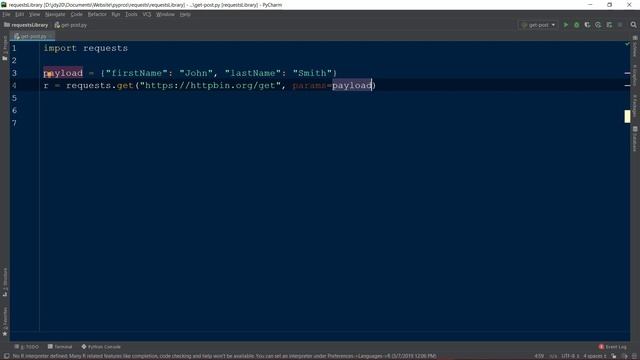640x360 pixels.
Task: Click the "Smith" string on line 3
Action: (312, 73)
